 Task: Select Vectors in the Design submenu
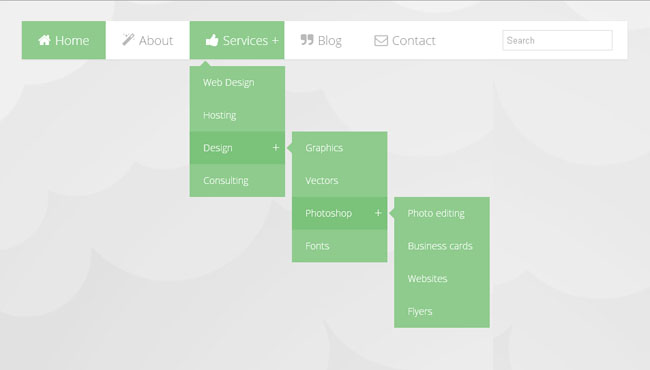340,181
